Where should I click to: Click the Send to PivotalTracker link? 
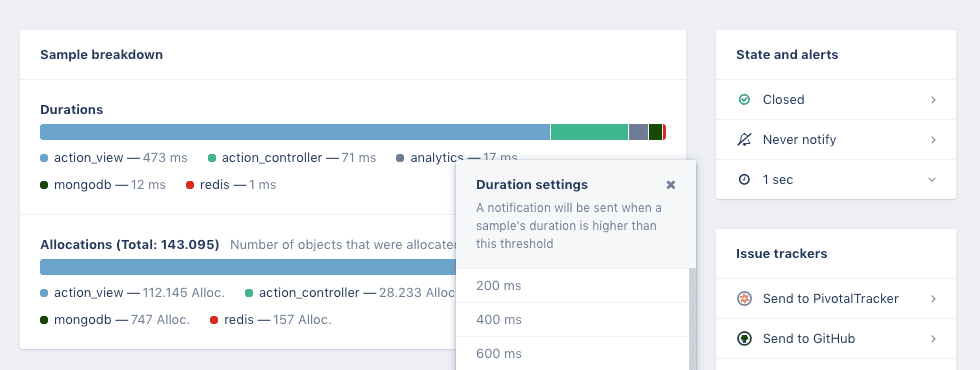[x=831, y=299]
